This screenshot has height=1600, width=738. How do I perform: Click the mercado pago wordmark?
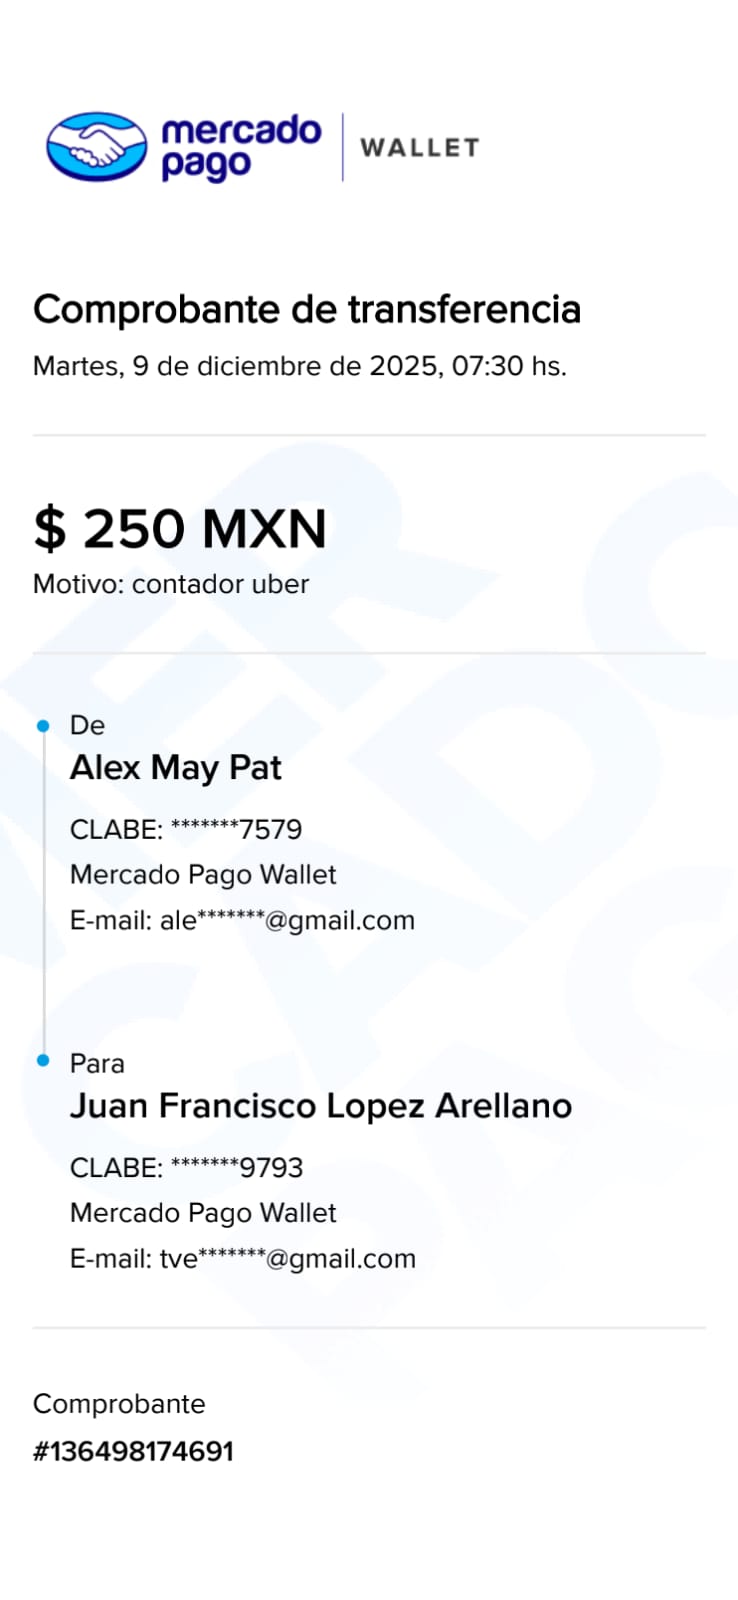(240, 147)
